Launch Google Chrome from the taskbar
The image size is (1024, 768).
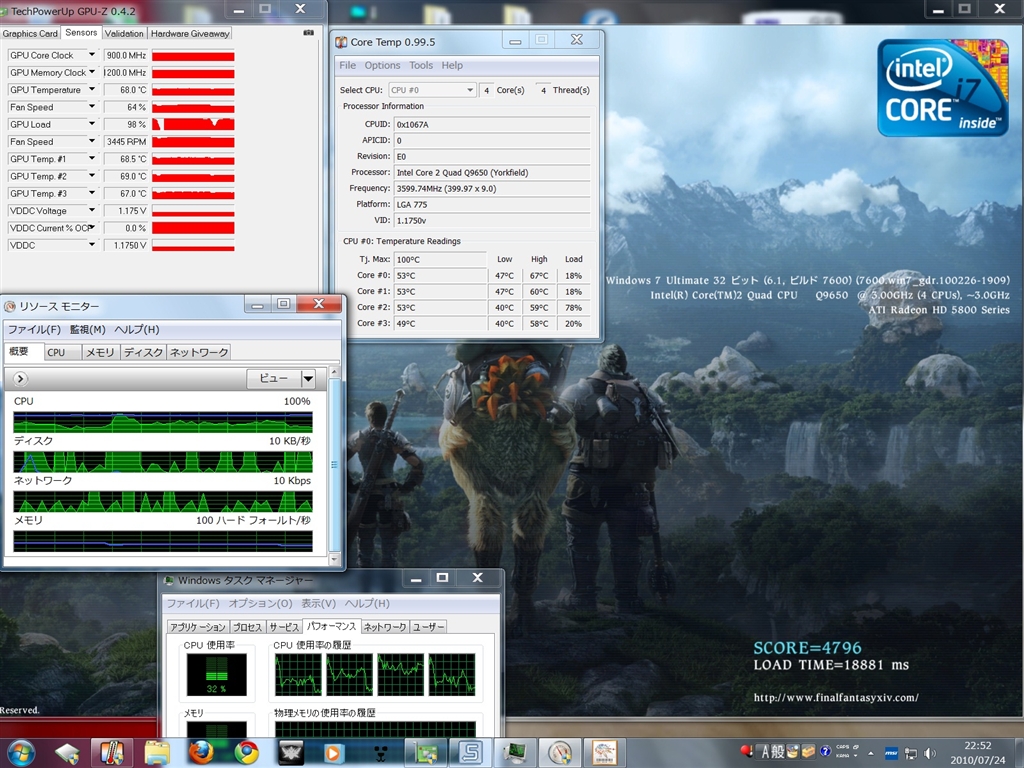247,752
